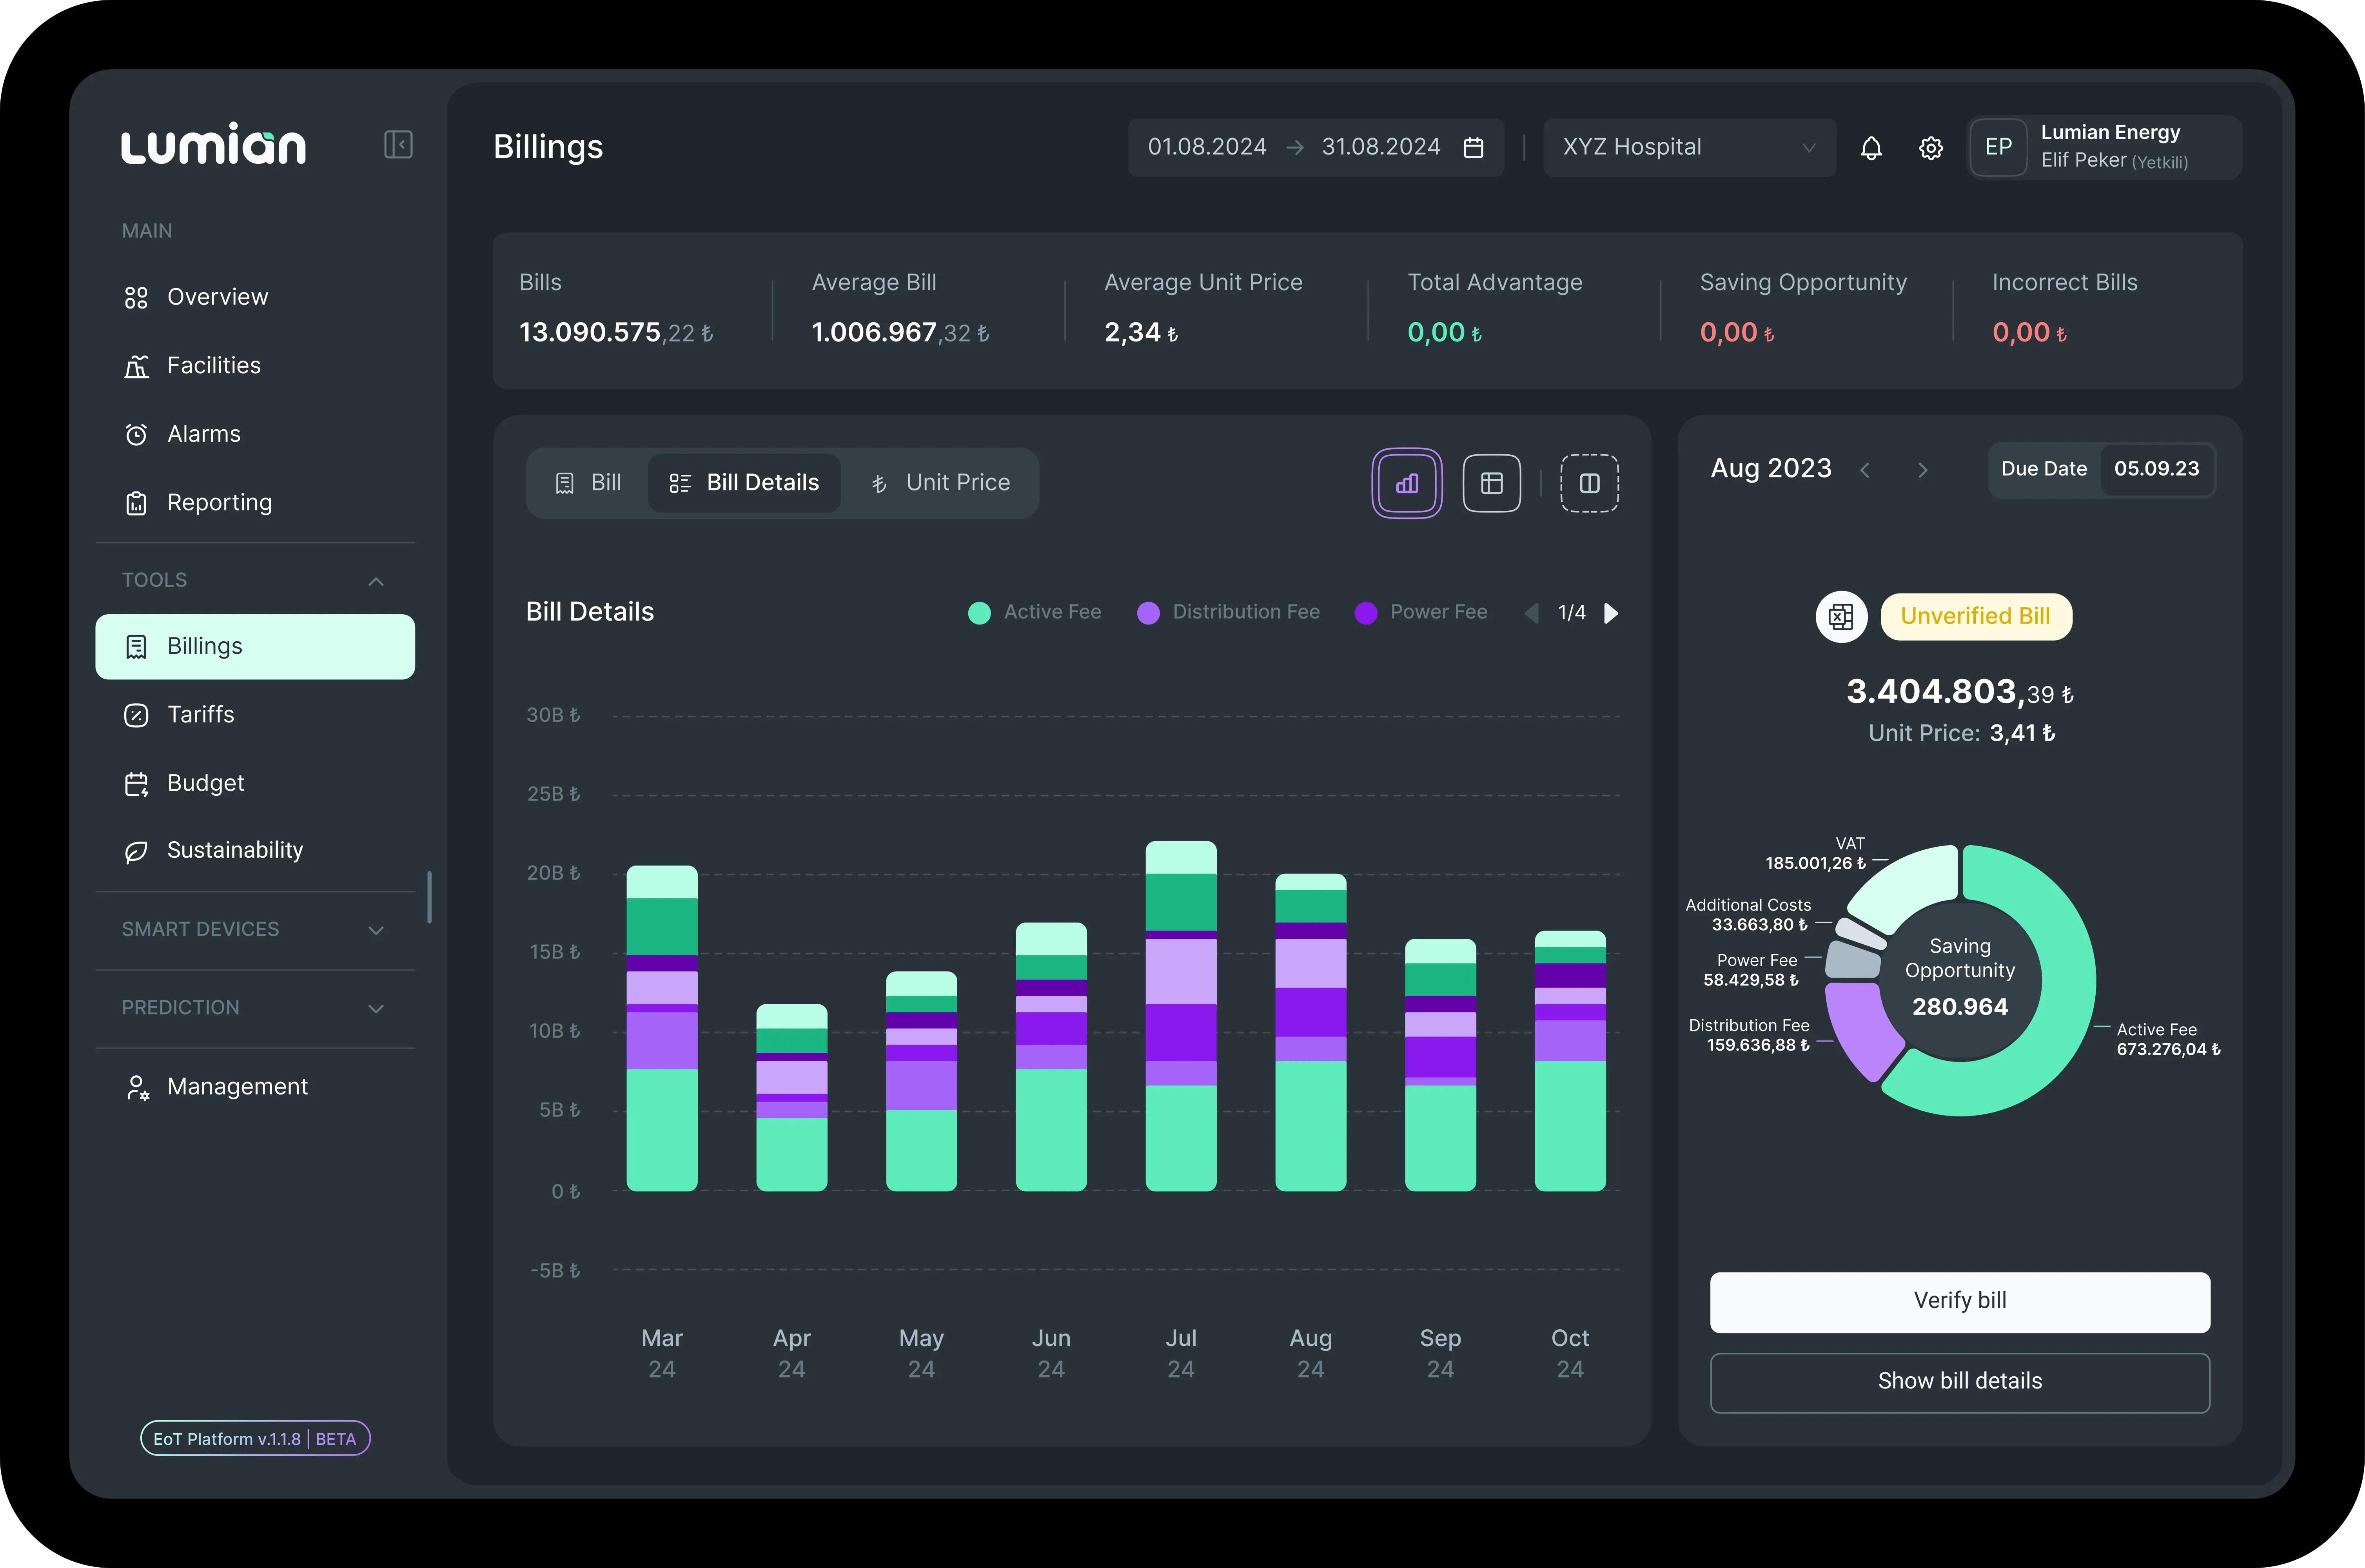Toggle Active Fee legend series
The width and height of the screenshot is (2365, 1568).
[x=1034, y=612]
